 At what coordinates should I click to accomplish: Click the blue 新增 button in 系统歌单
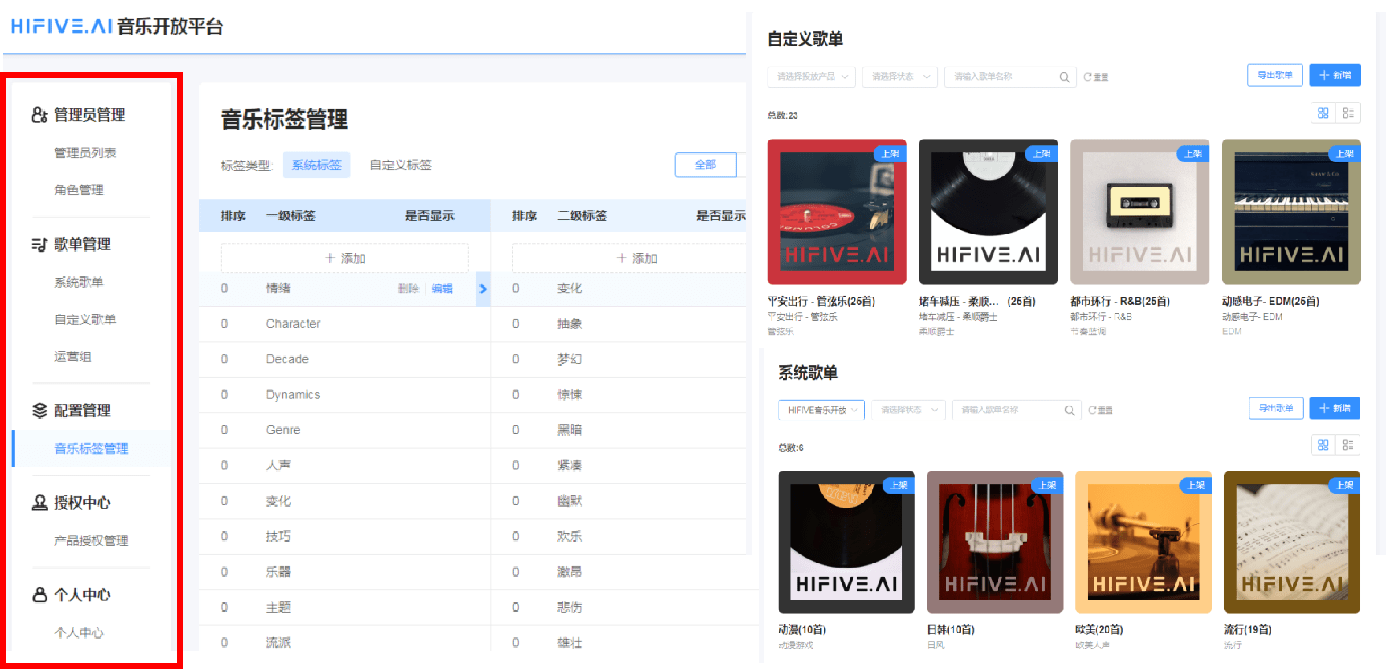(1334, 408)
